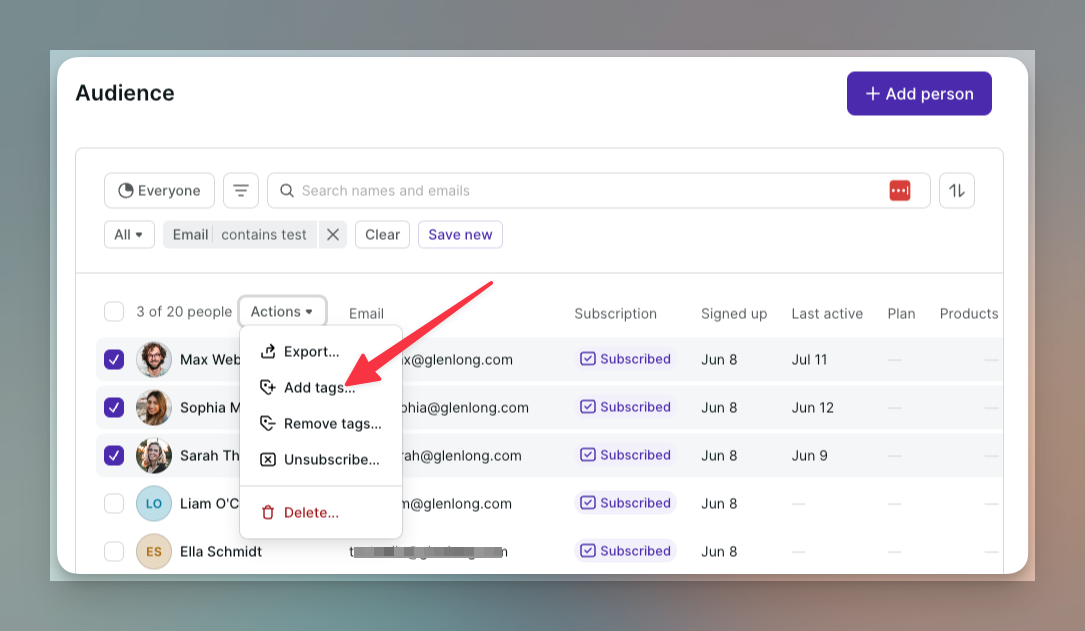Viewport: 1085px width, 631px height.
Task: Click the filter icon next to Everyone
Action: point(240,190)
